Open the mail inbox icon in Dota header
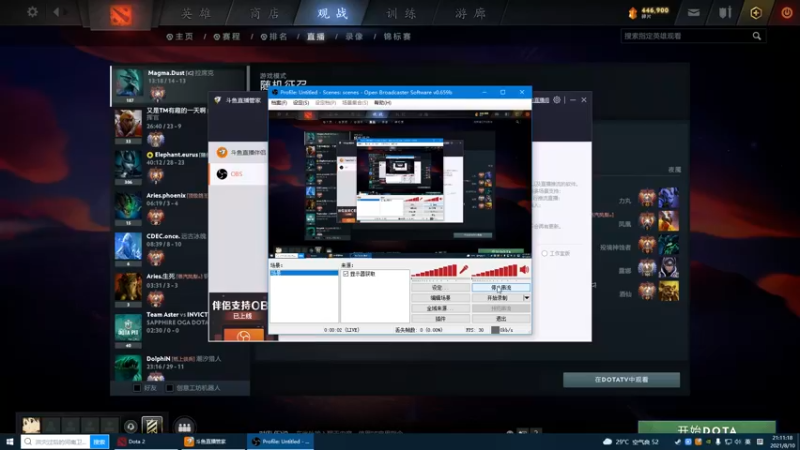The width and height of the screenshot is (800, 450). tap(693, 13)
